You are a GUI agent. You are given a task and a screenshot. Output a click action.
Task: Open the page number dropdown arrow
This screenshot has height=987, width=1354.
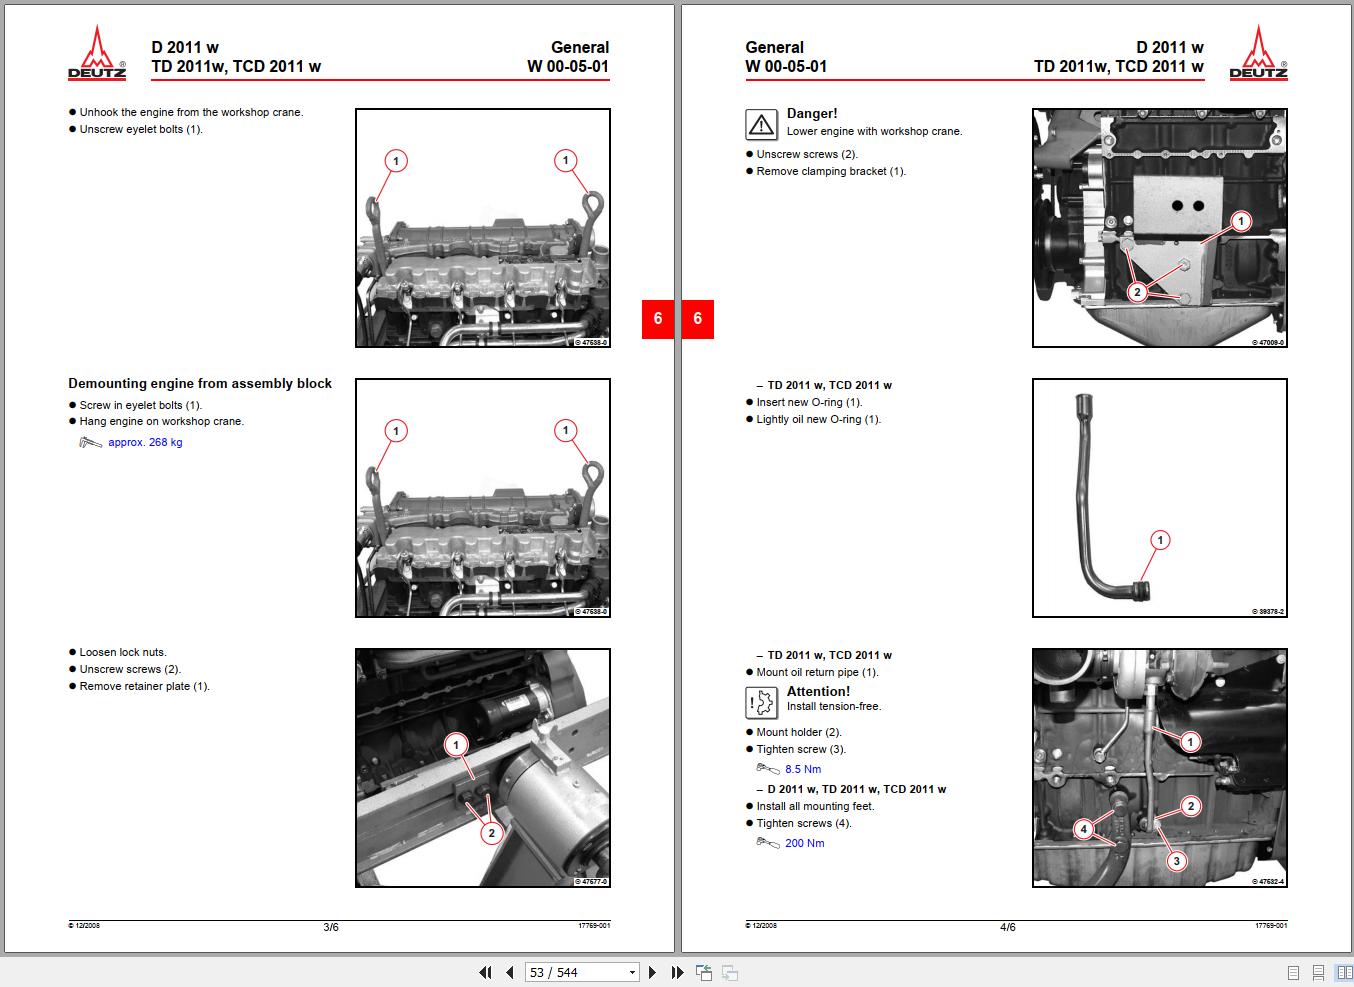click(632, 972)
